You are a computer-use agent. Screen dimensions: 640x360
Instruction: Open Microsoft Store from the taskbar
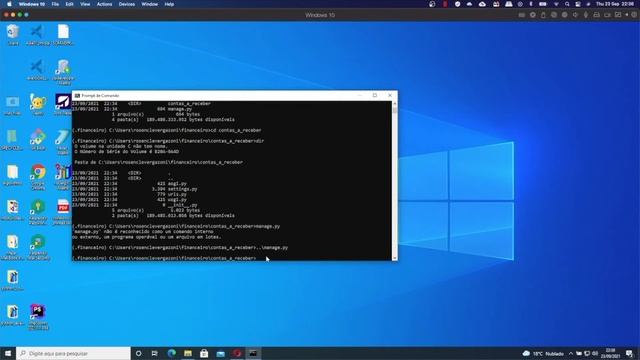(x=204, y=353)
